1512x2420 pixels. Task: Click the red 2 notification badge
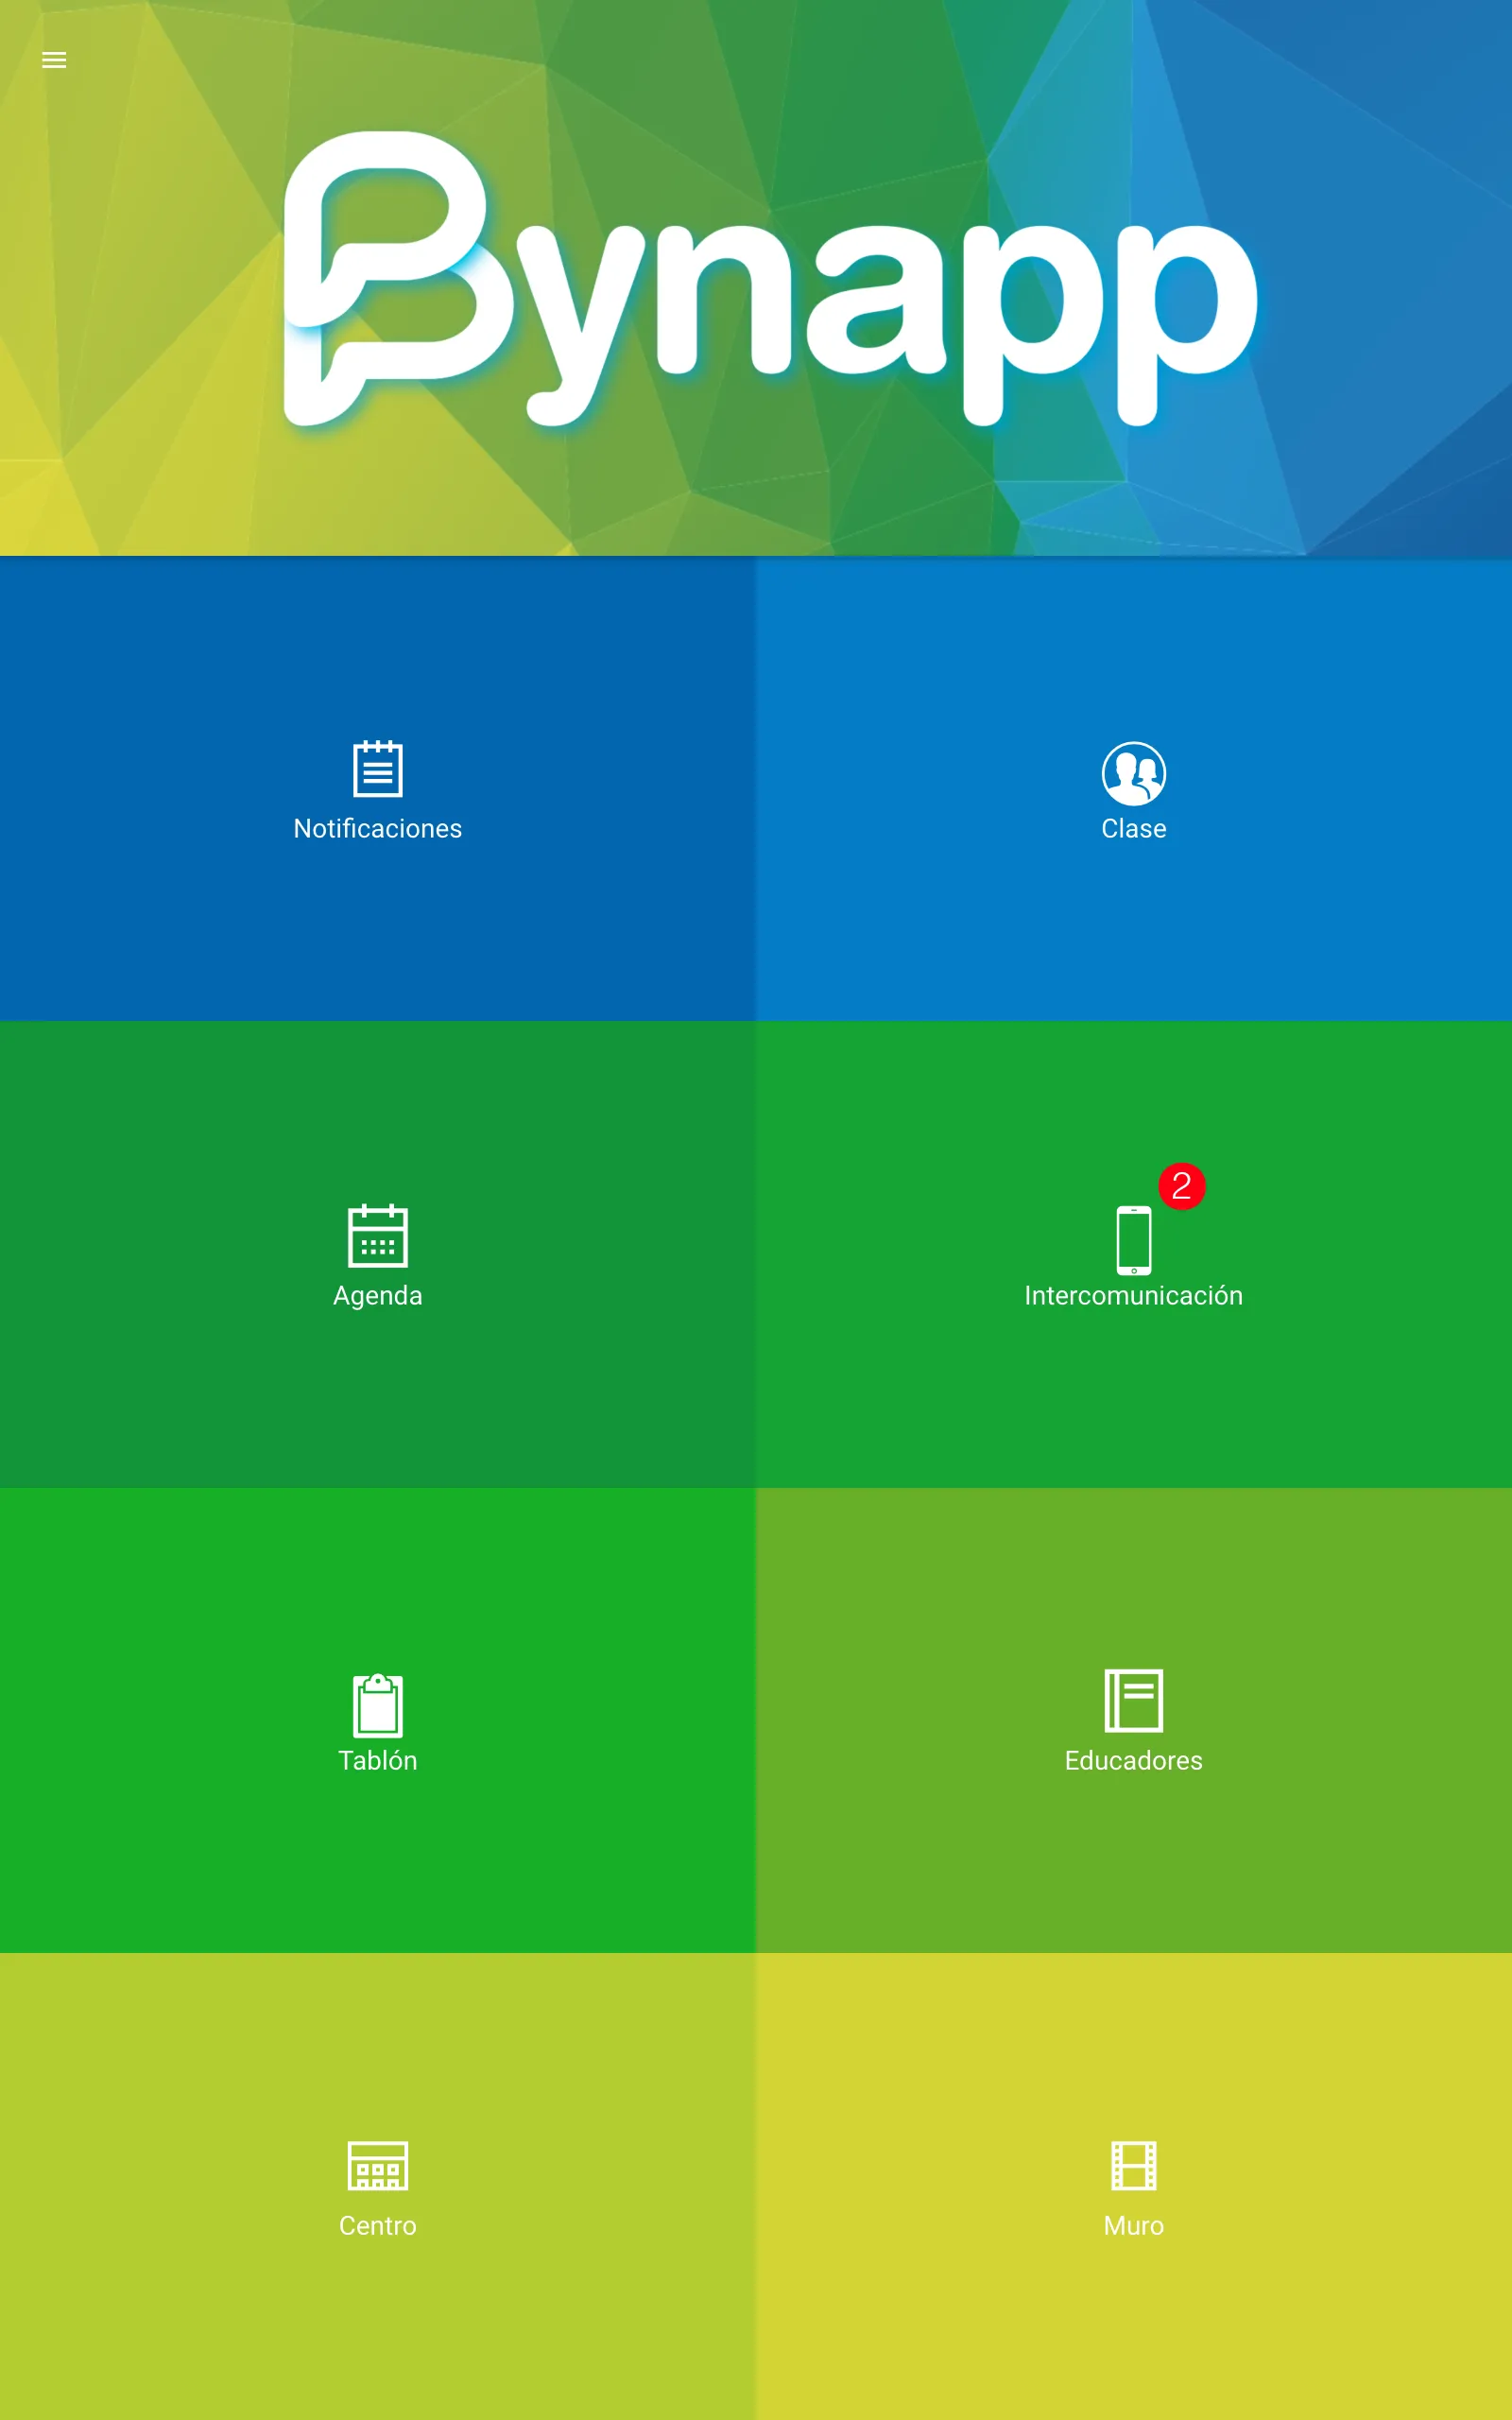point(1182,1186)
